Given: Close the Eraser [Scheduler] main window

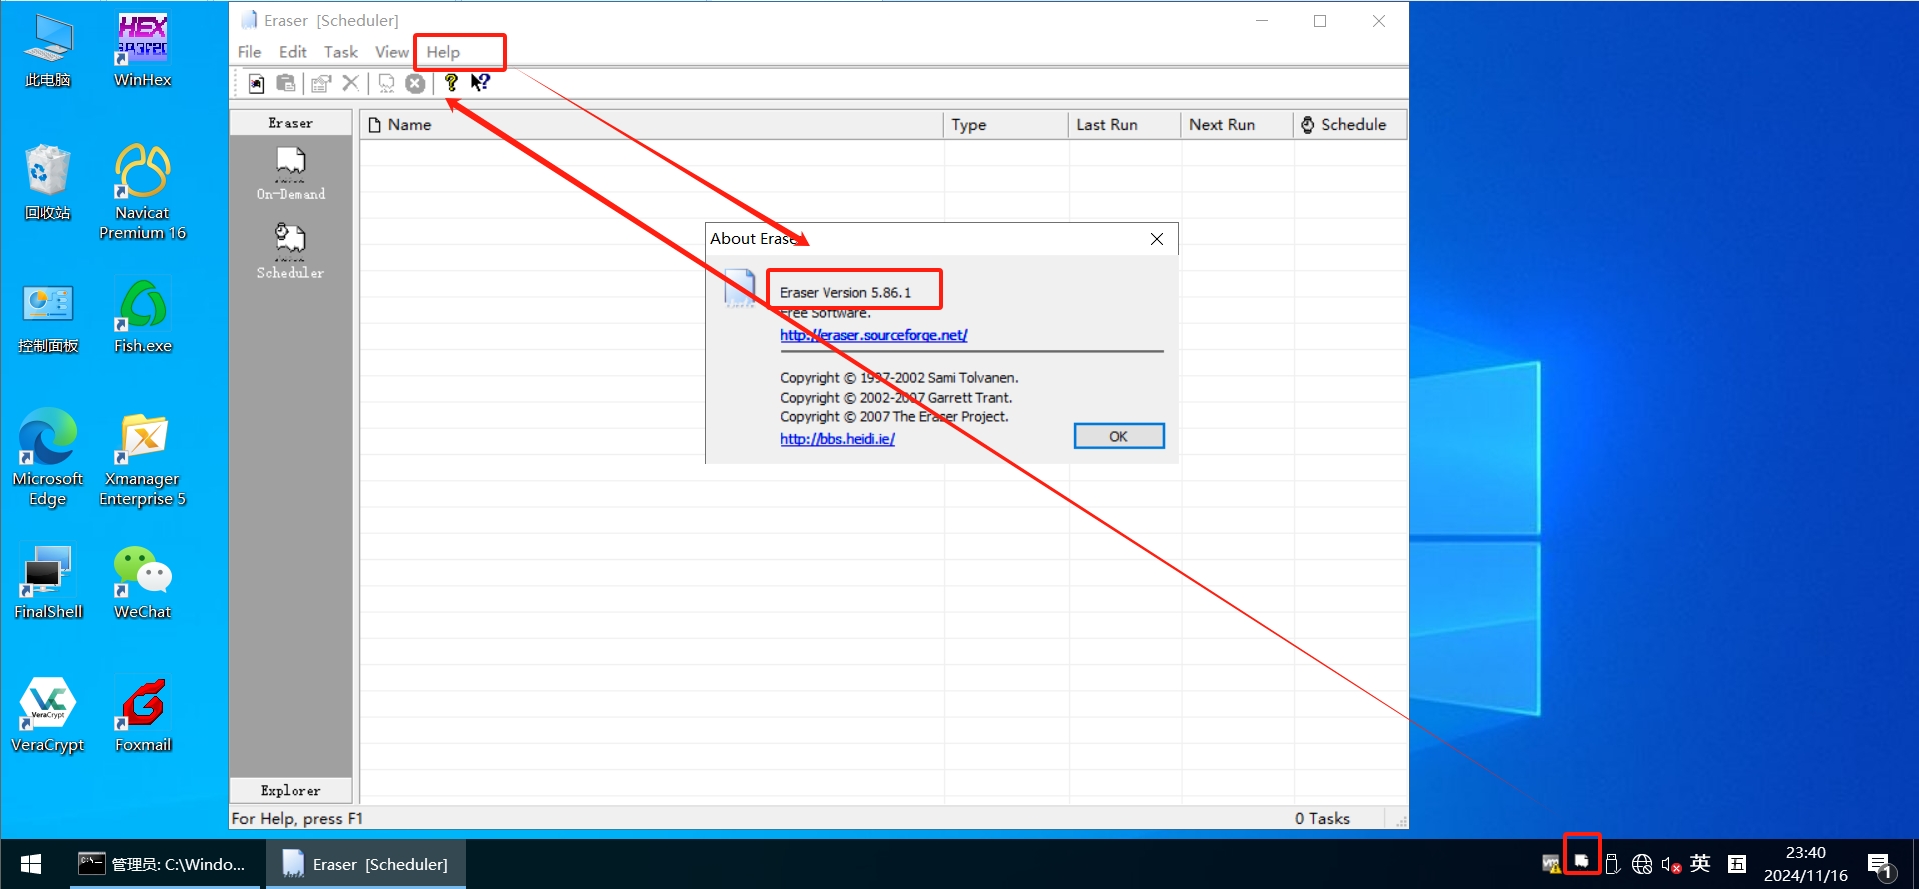Looking at the screenshot, I should pos(1379,21).
